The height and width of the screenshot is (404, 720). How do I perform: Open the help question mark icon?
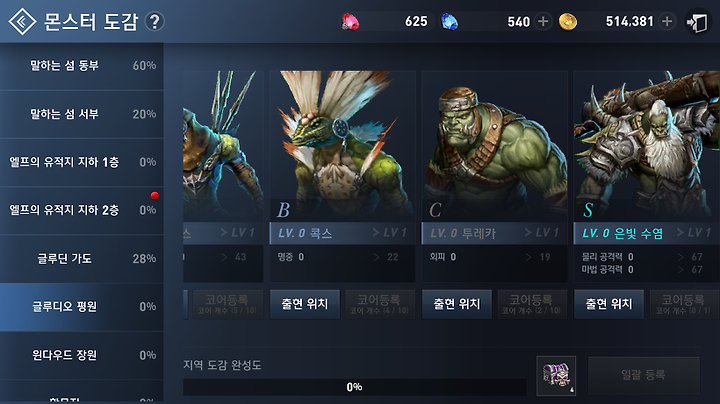tap(155, 22)
